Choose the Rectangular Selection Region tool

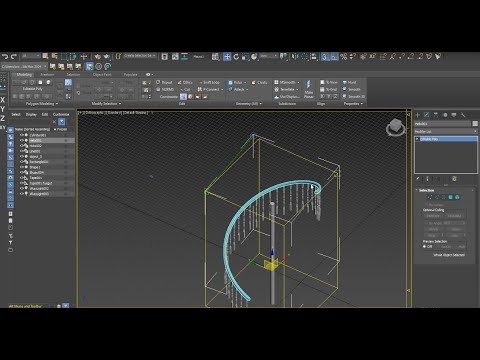[64, 56]
